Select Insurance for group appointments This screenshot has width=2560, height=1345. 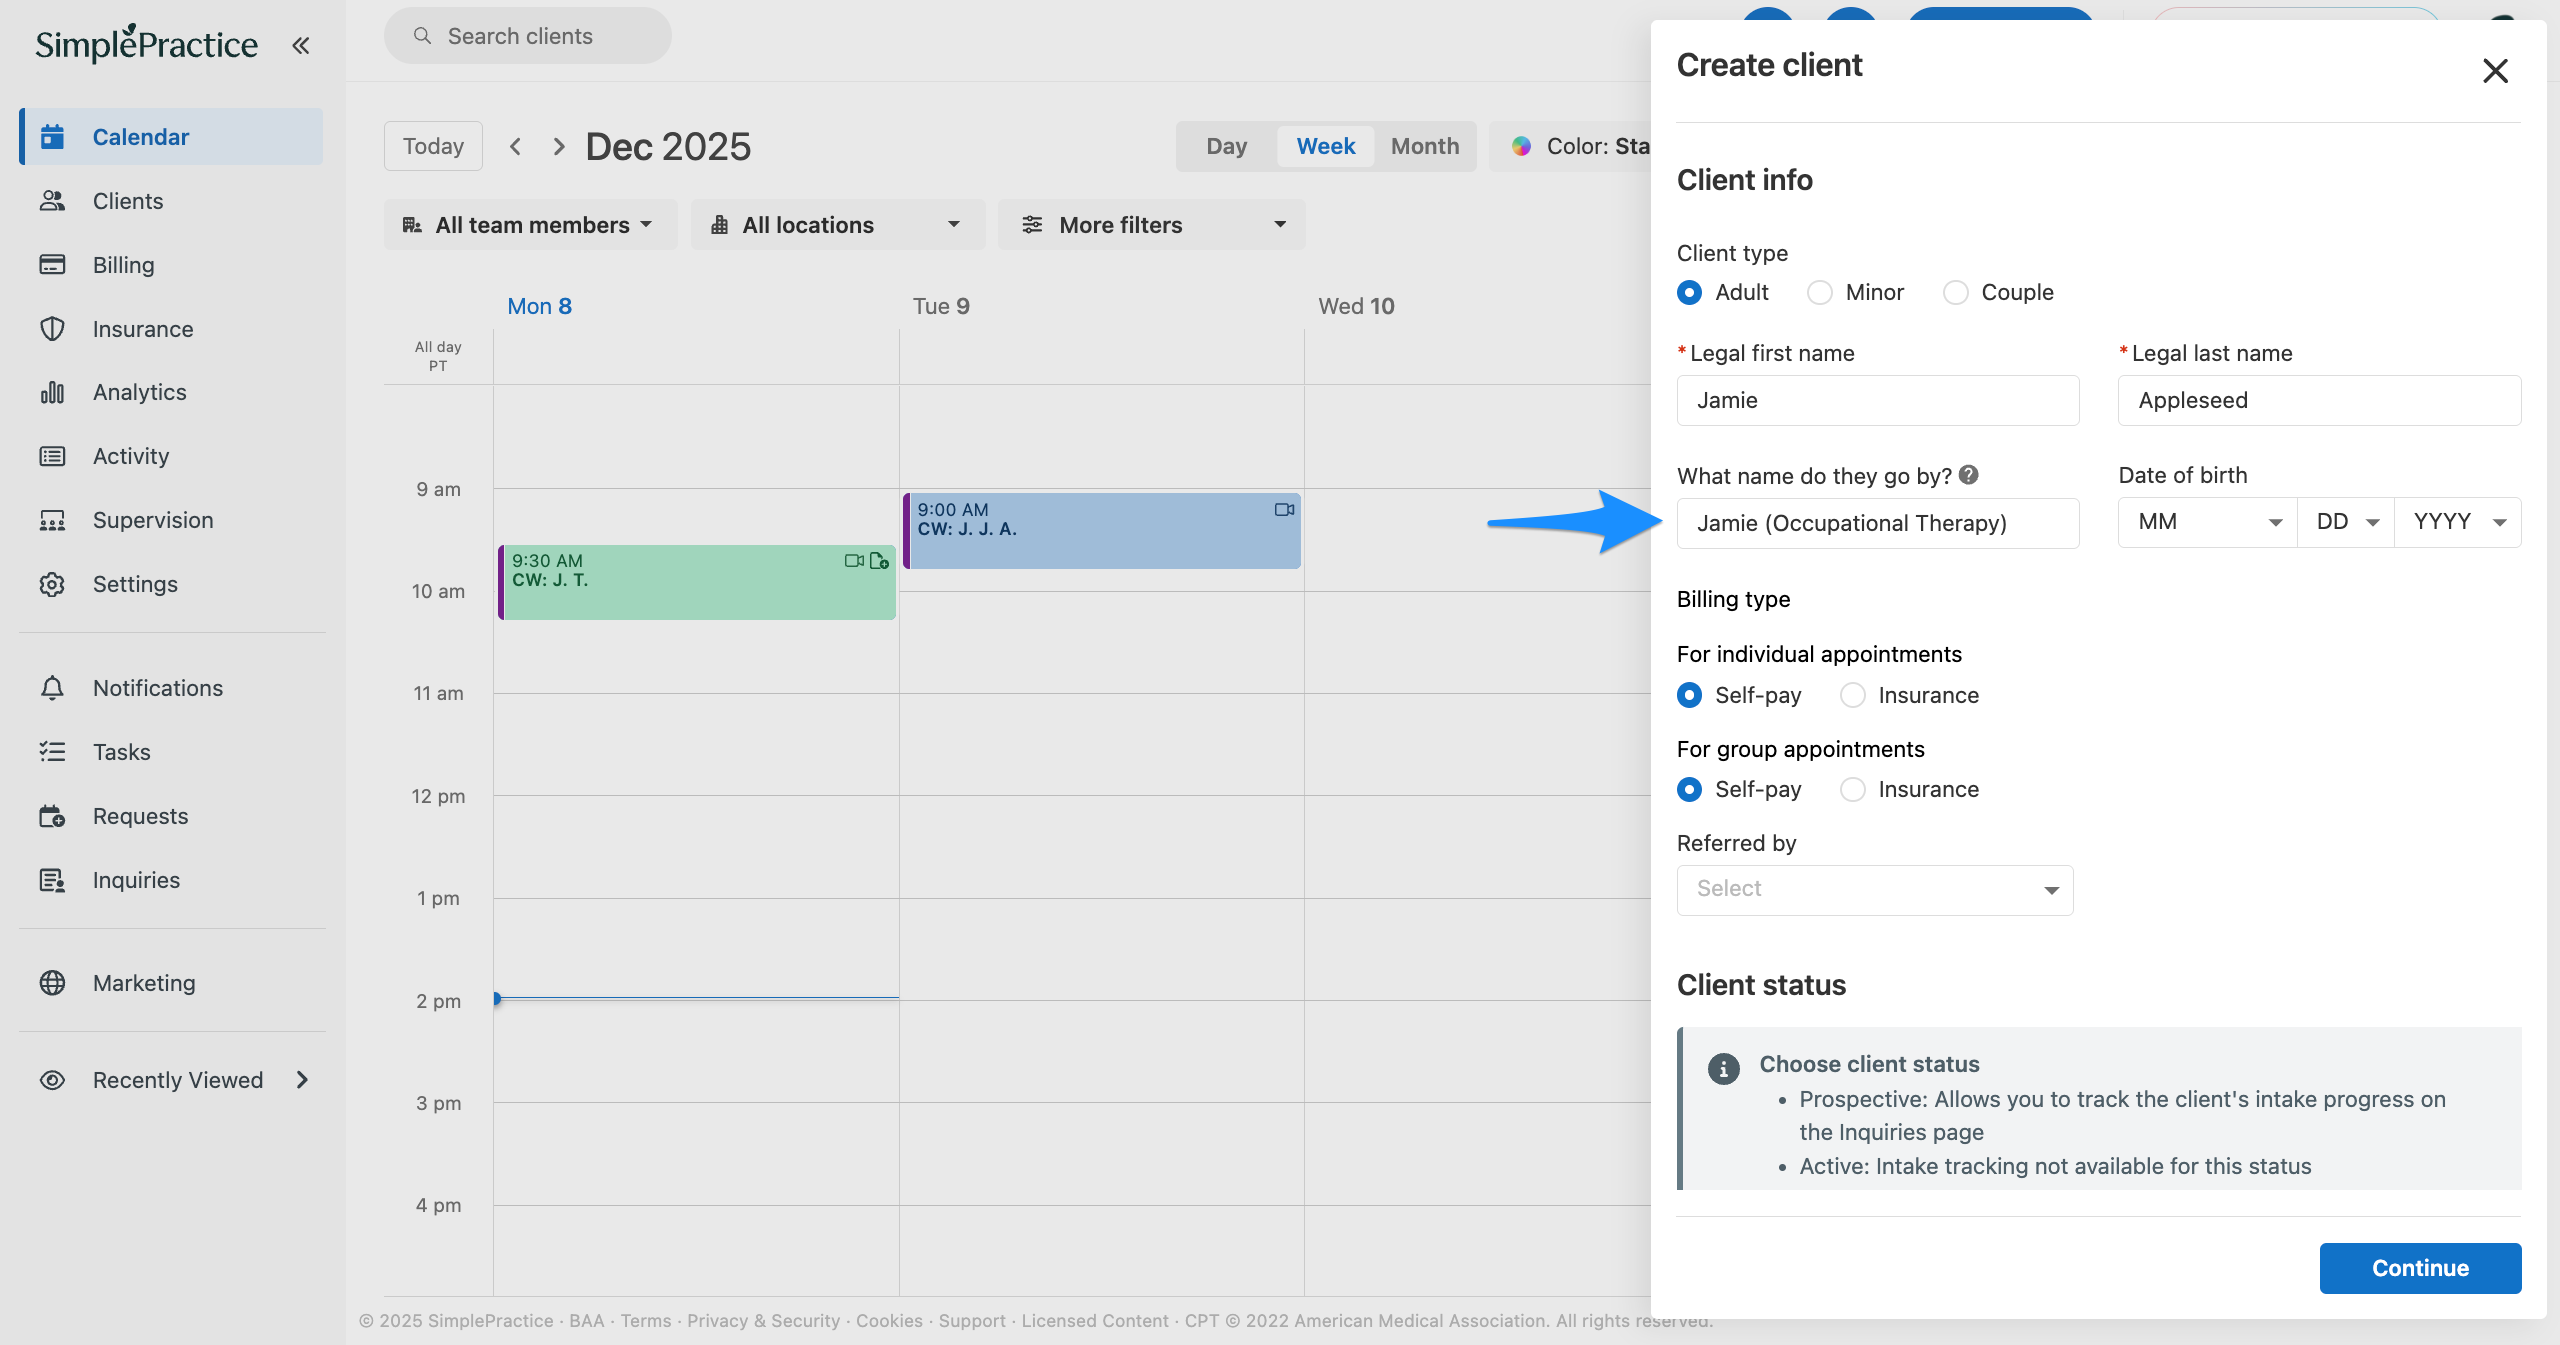tap(1852, 789)
